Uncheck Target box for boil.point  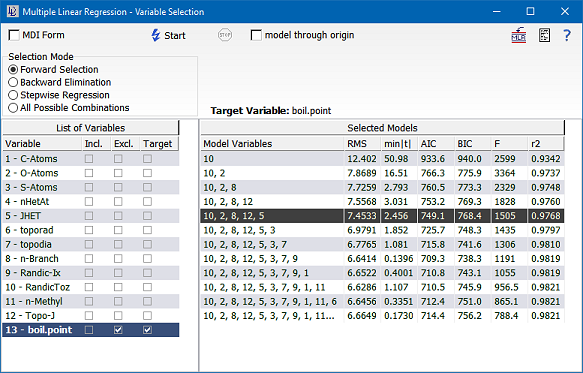click(x=147, y=330)
